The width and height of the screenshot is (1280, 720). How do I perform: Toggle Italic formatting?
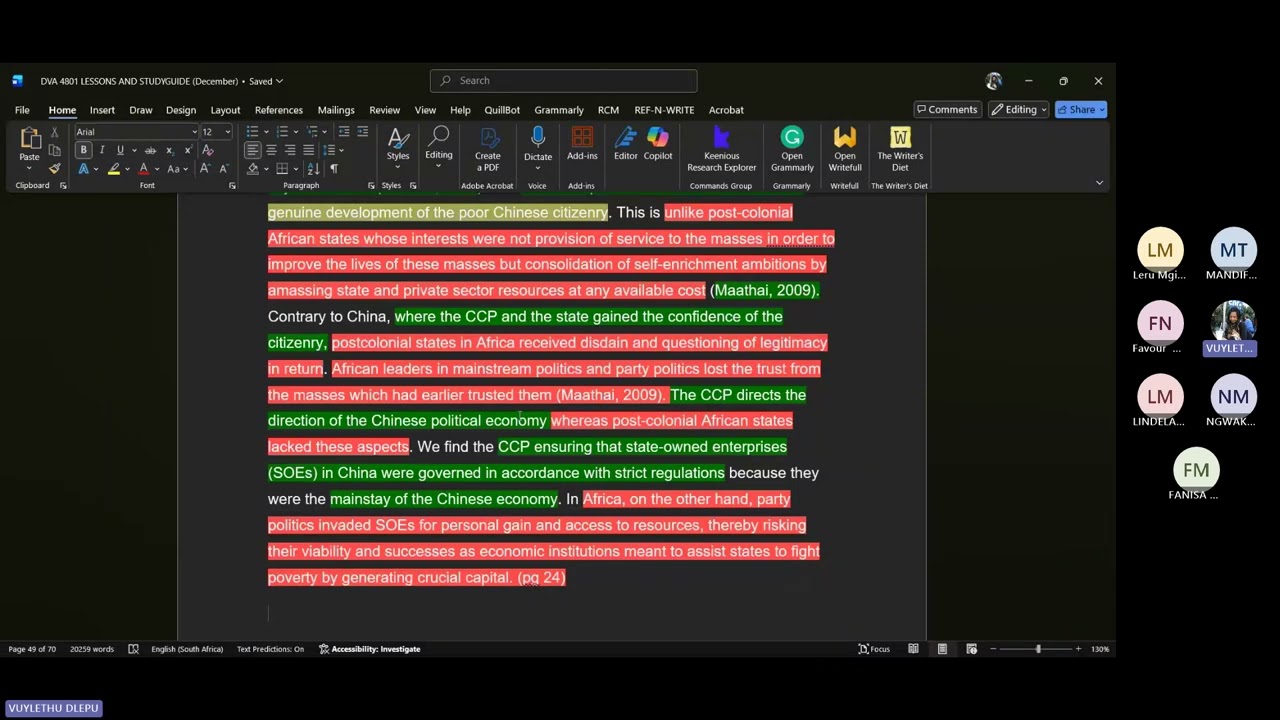click(101, 150)
